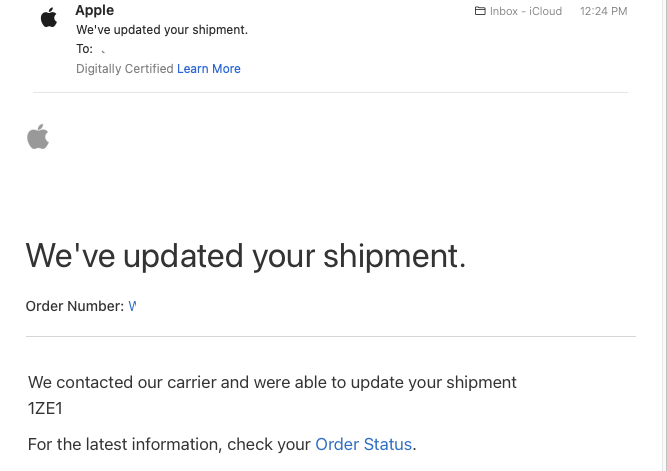Click the "Digitally Certified" label
Viewport: 667px width, 471px height.
point(124,69)
